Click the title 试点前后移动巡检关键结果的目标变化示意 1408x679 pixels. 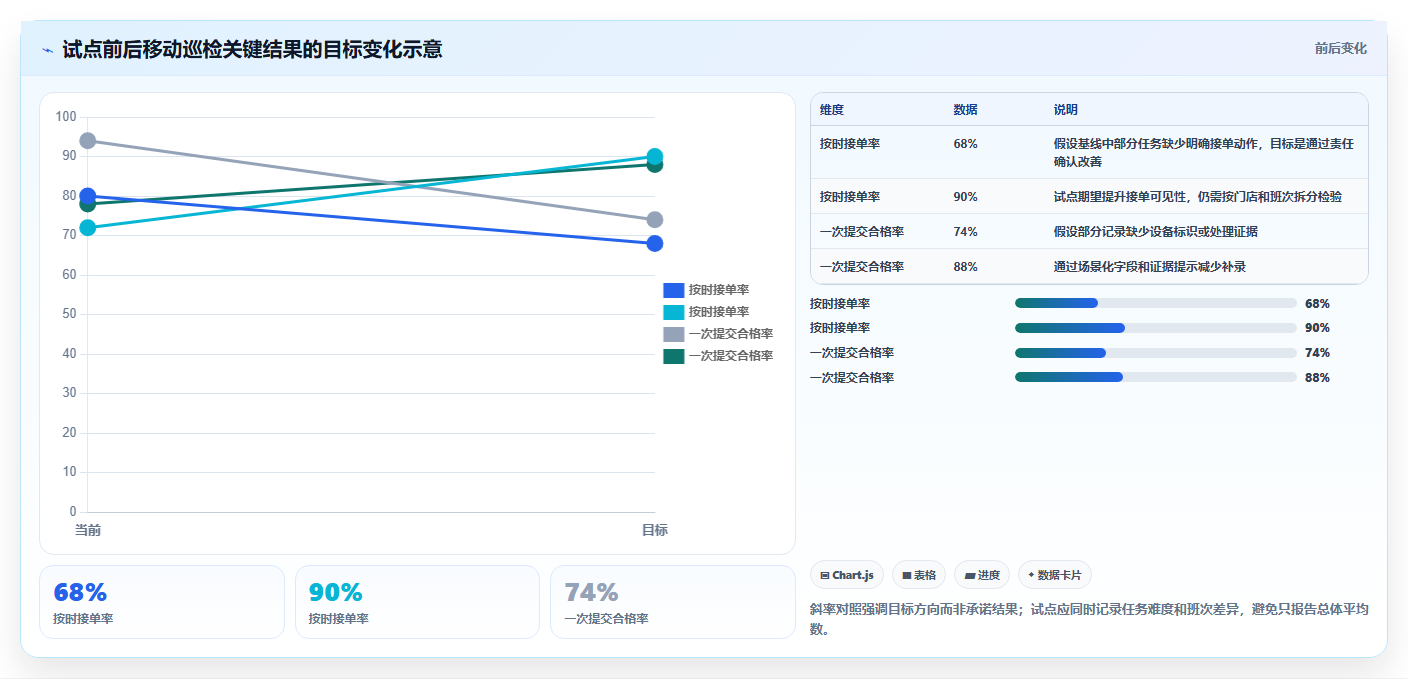(x=252, y=49)
